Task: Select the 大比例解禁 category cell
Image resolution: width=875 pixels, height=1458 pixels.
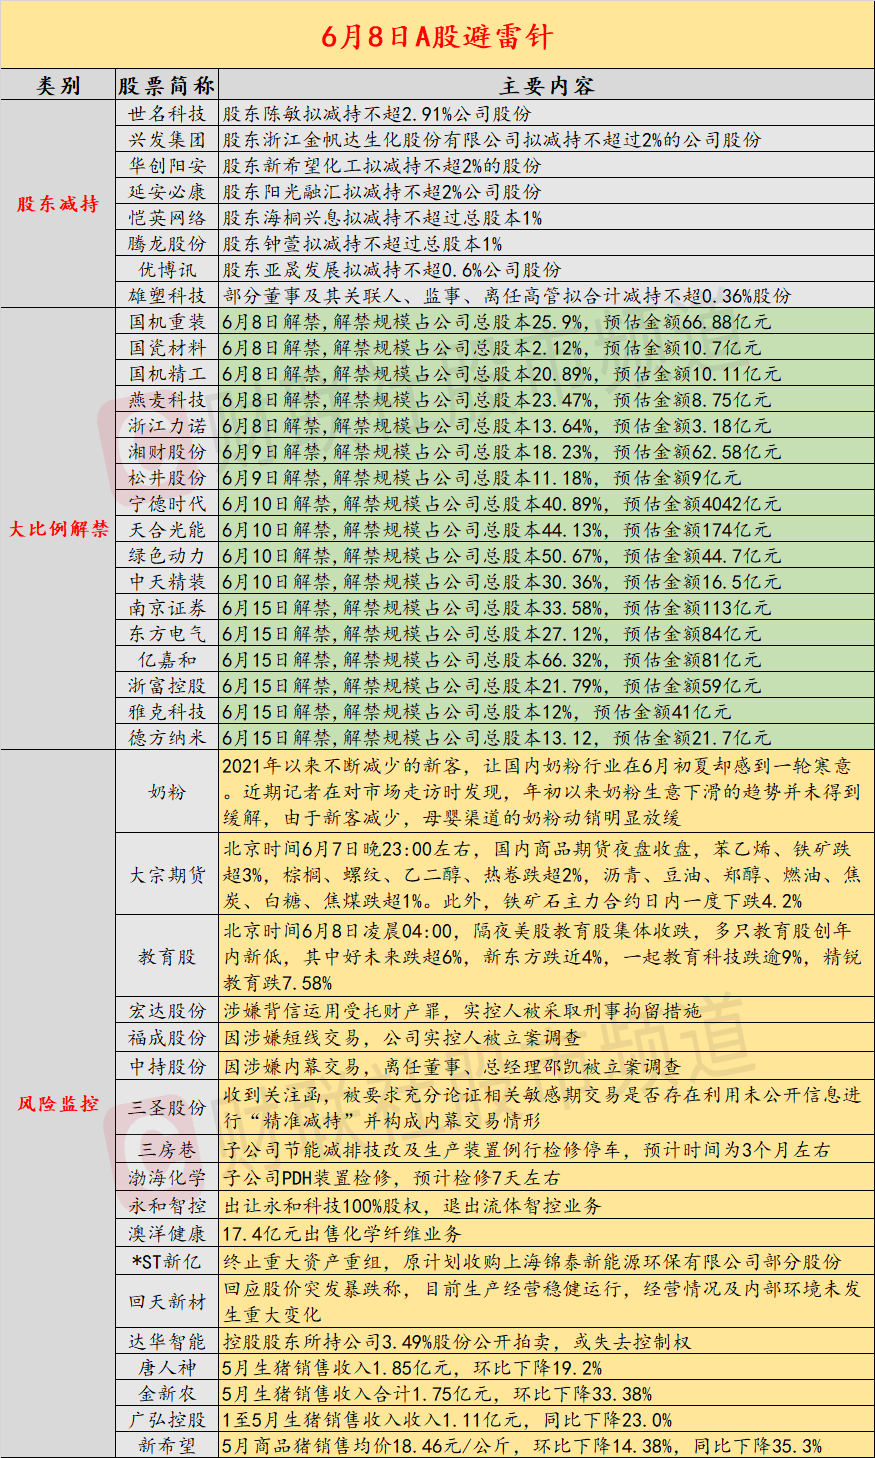Action: pos(59,529)
